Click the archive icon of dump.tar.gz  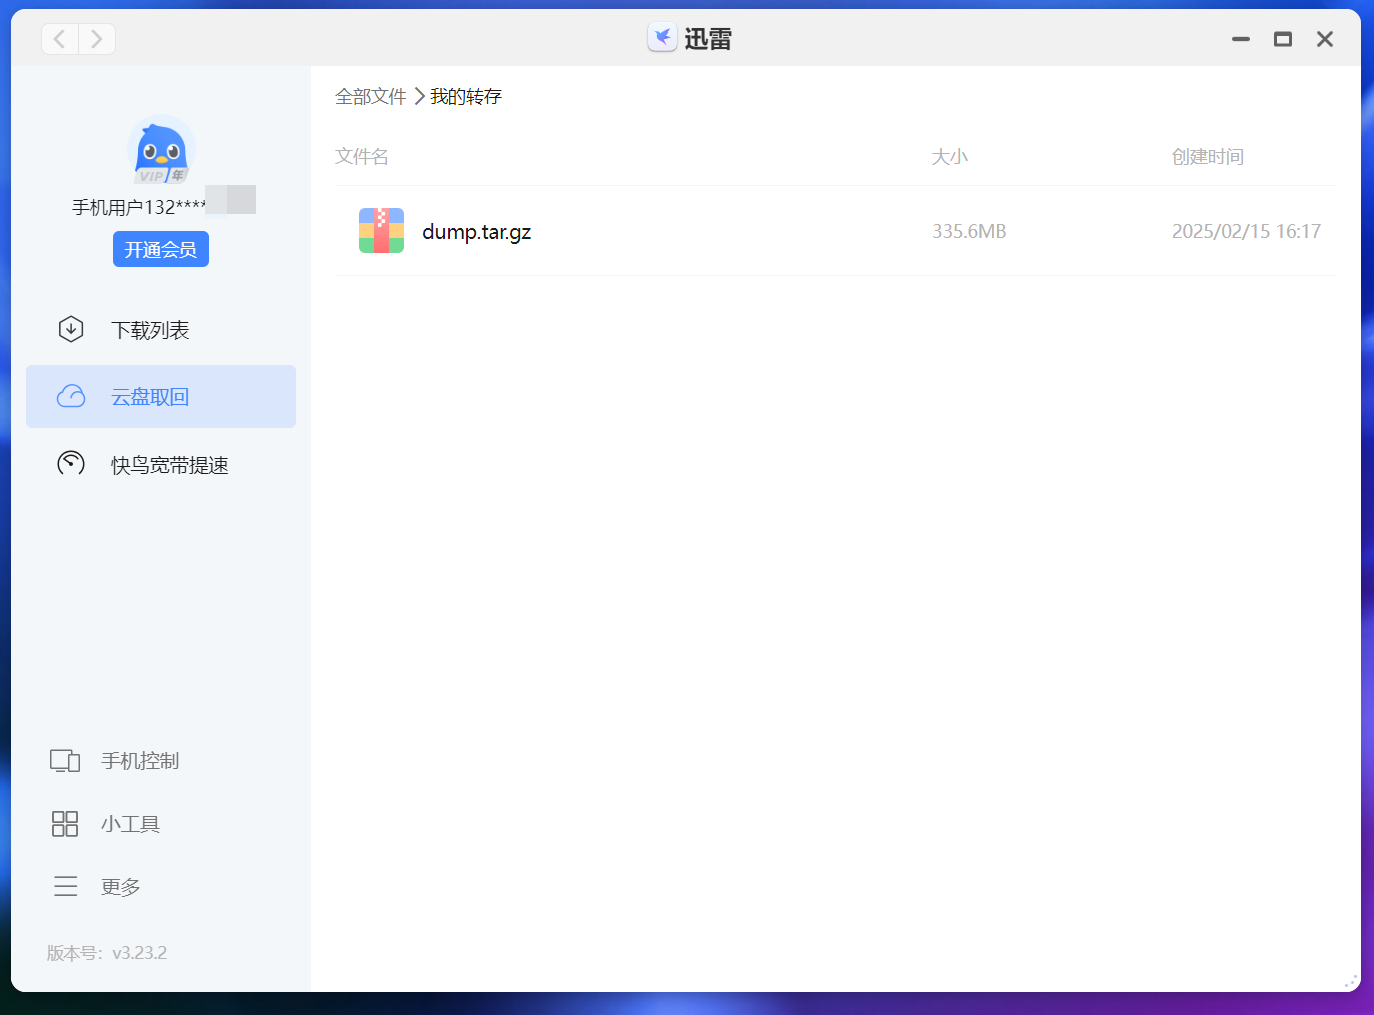coord(381,231)
